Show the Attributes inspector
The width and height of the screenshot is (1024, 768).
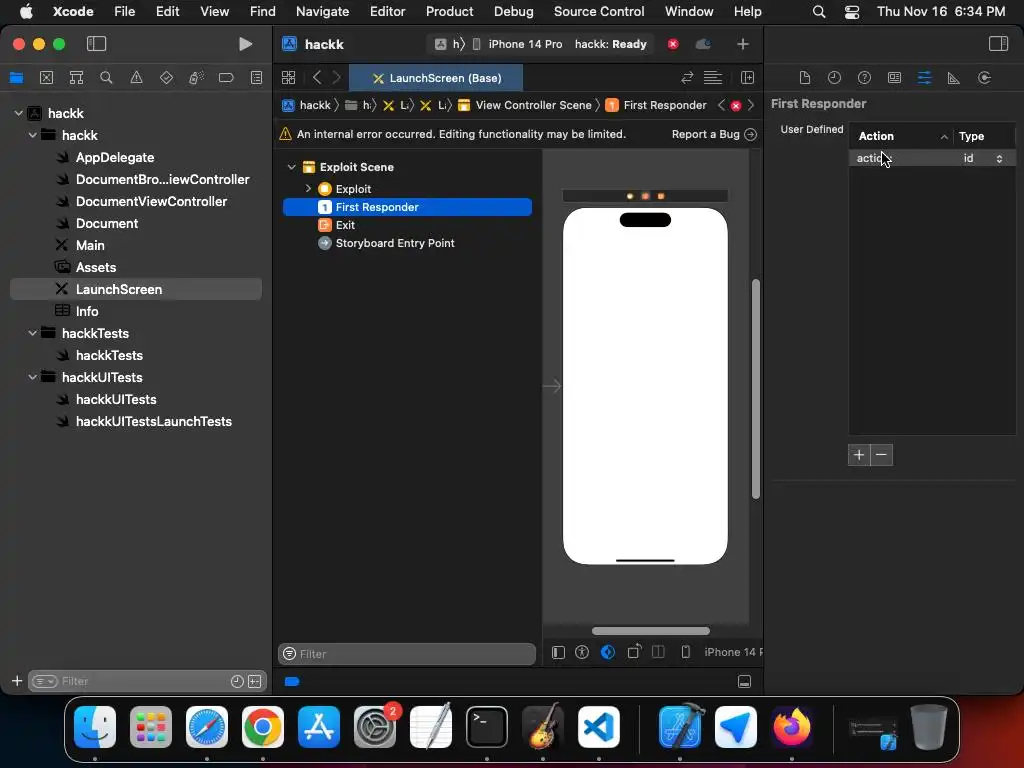point(924,78)
